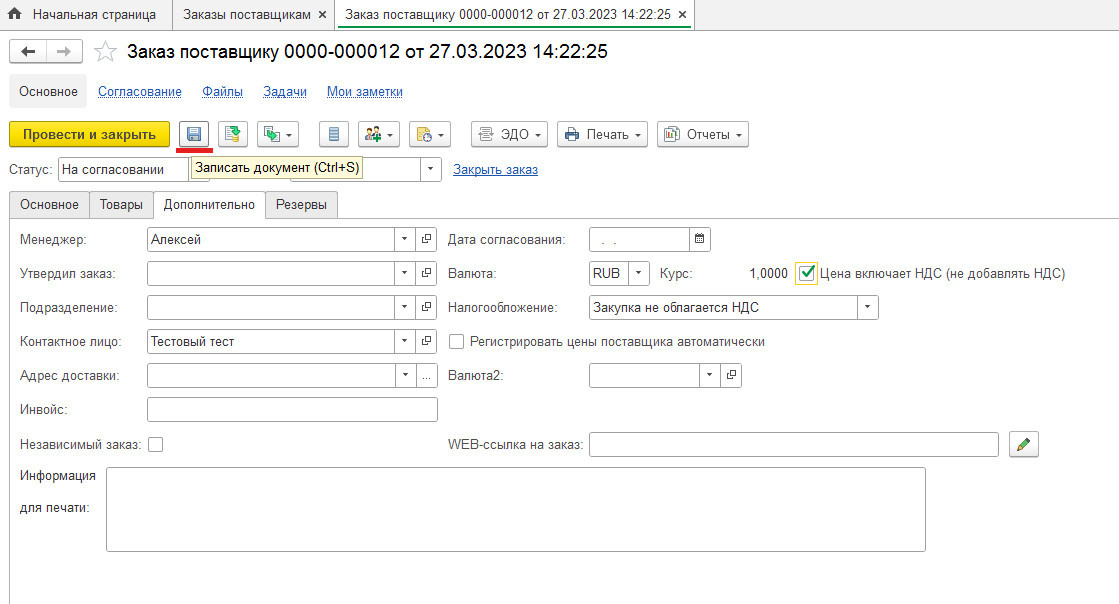The width and height of the screenshot is (1119, 604).
Task: Switch to the Товары tab
Action: pyautogui.click(x=120, y=204)
